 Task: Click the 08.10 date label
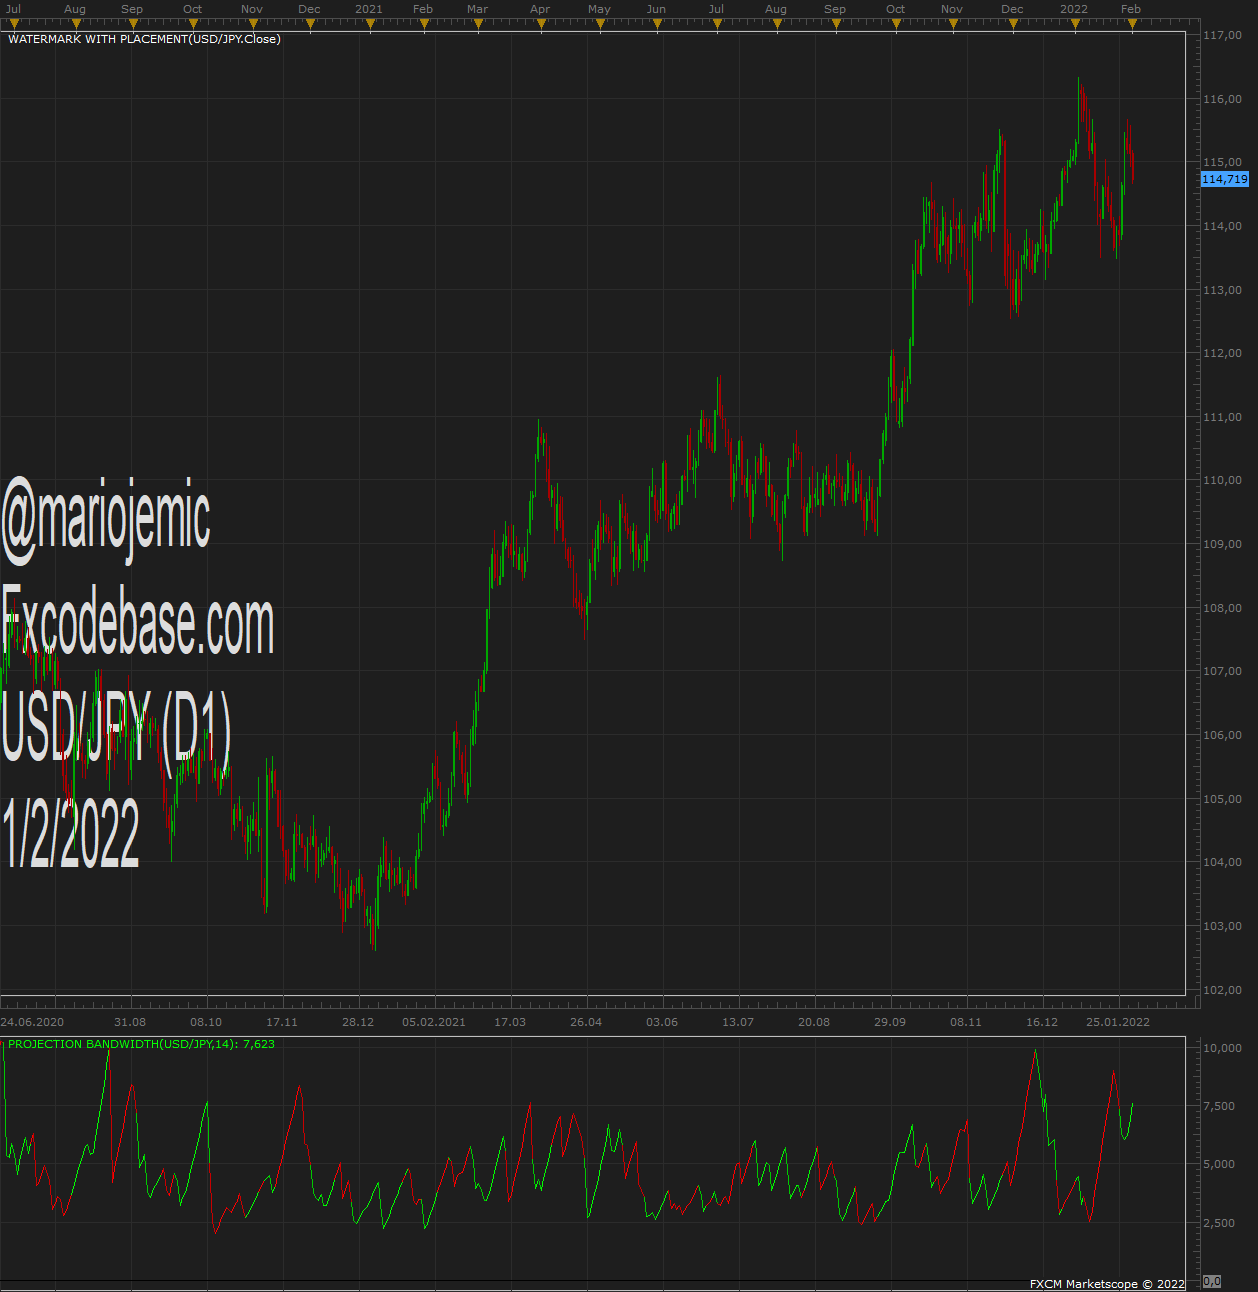(206, 1022)
